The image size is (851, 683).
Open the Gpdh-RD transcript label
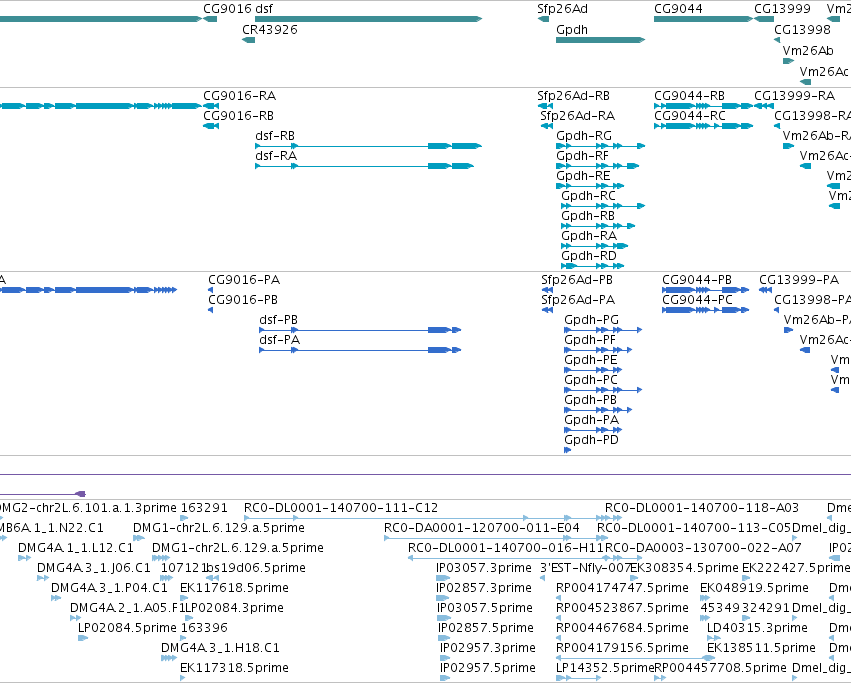click(x=589, y=256)
